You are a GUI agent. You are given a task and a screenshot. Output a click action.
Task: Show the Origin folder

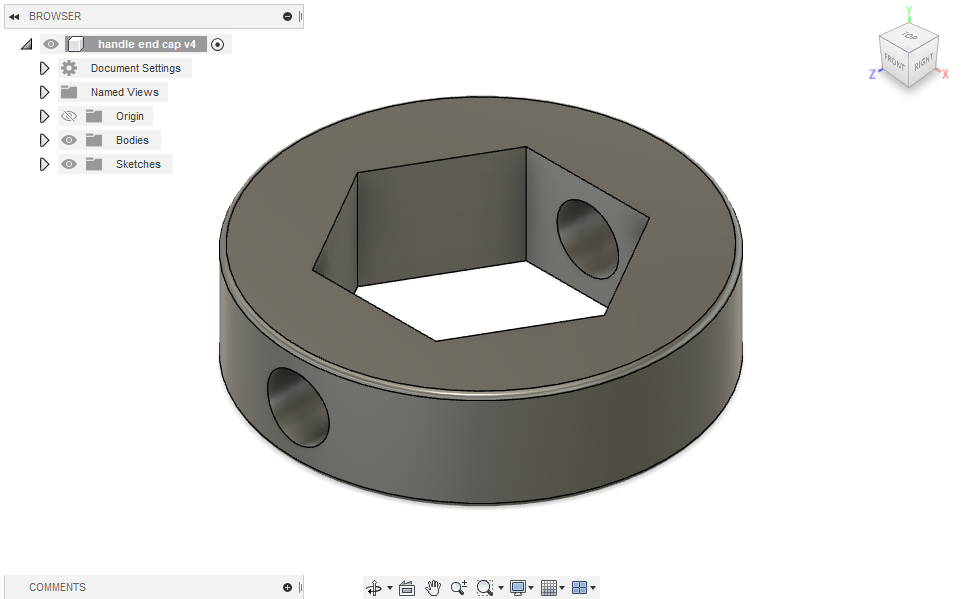(68, 115)
